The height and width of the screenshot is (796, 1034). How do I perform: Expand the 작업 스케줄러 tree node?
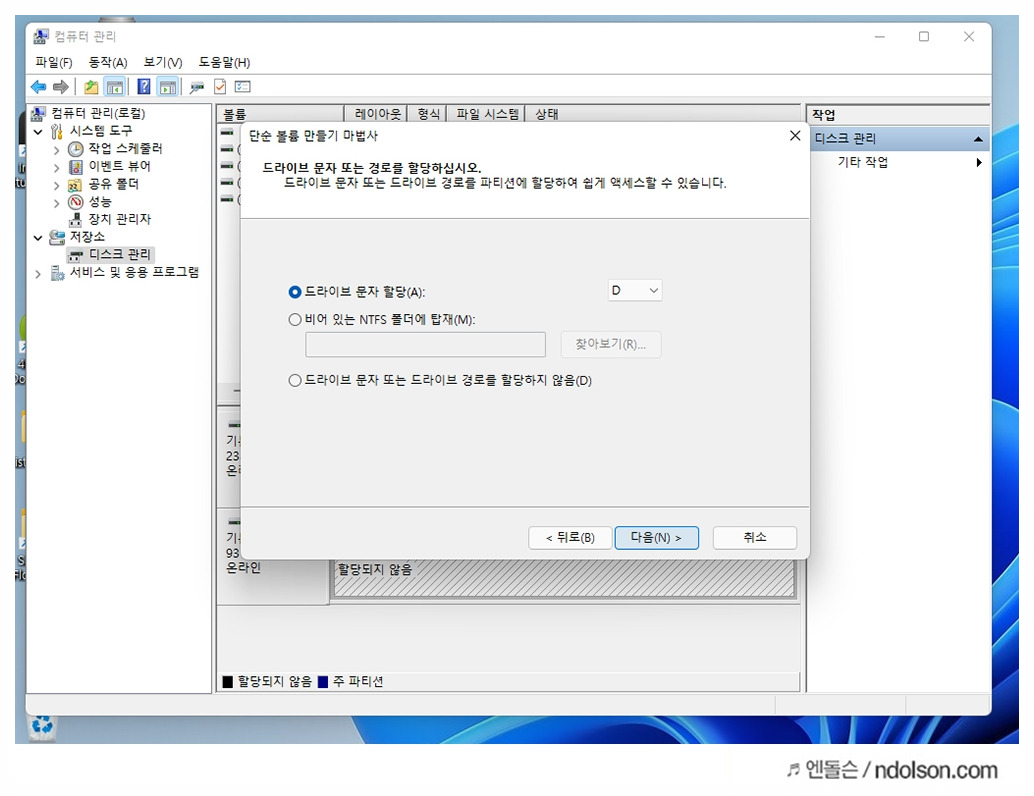(x=57, y=150)
